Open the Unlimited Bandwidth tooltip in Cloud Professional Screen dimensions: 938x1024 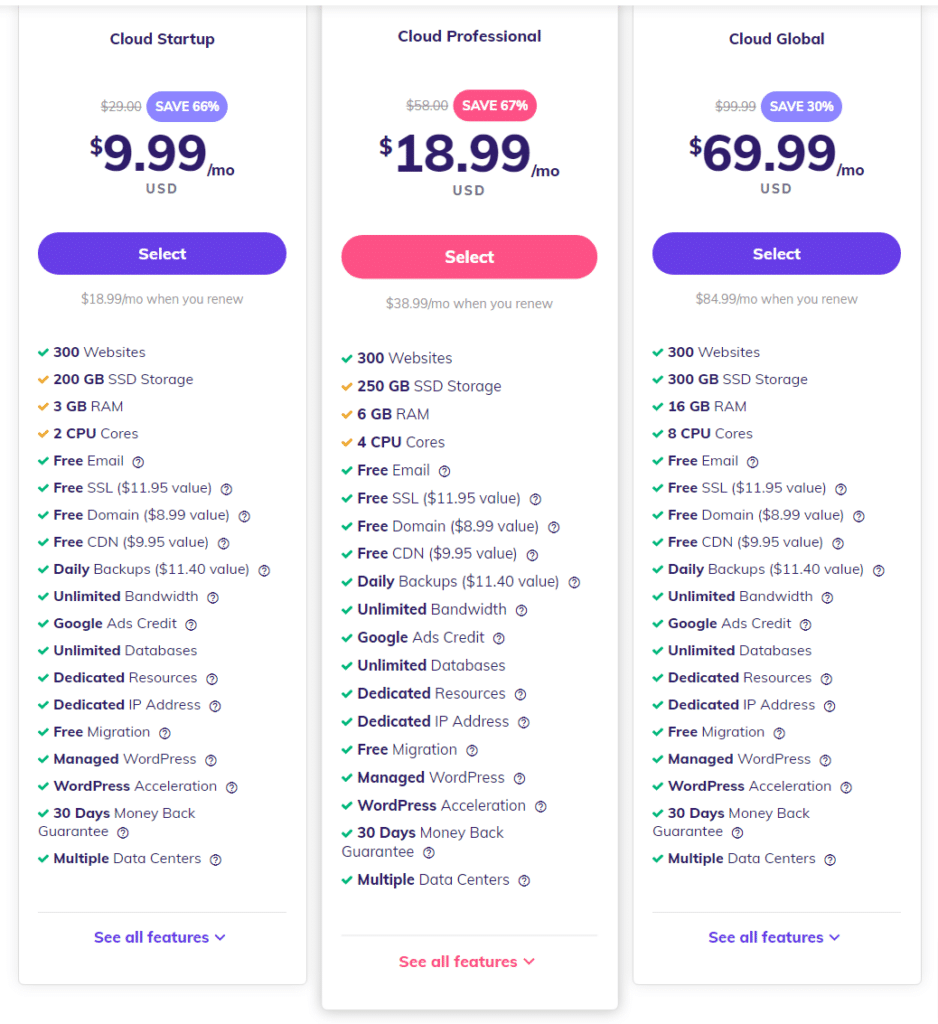click(x=520, y=610)
